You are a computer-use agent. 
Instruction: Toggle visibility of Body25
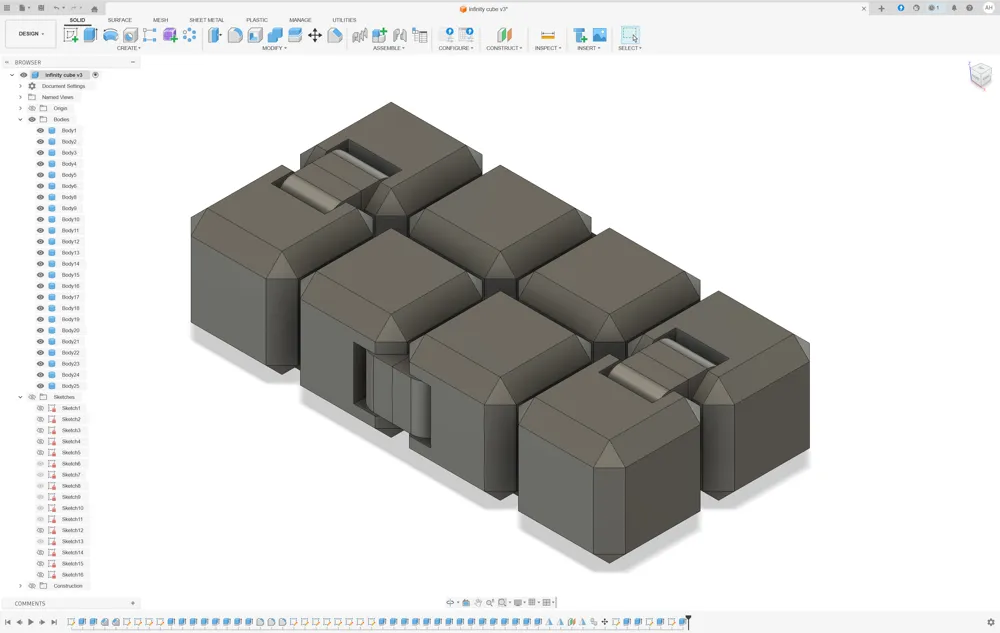coord(40,386)
